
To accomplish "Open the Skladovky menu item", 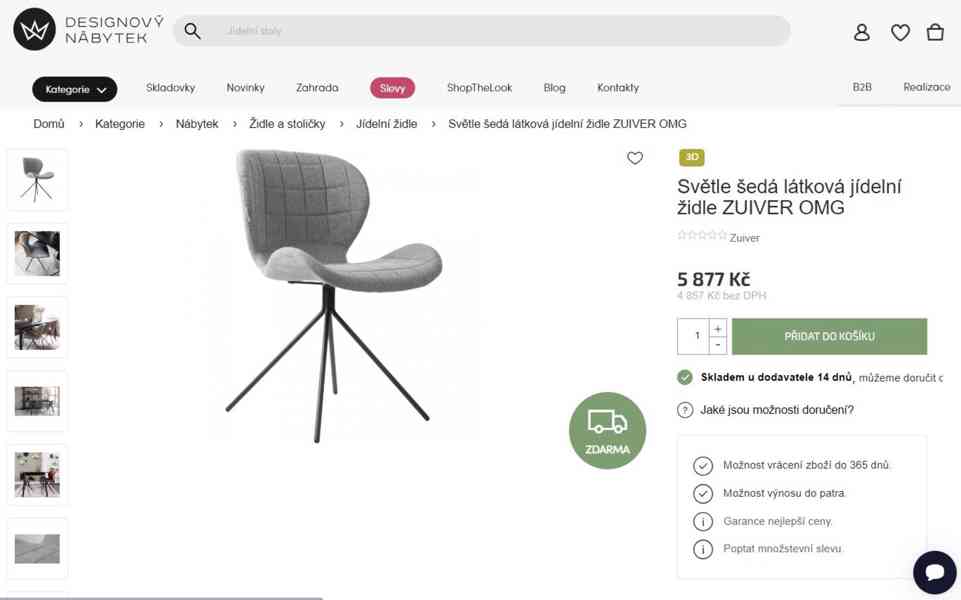I will (x=171, y=88).
